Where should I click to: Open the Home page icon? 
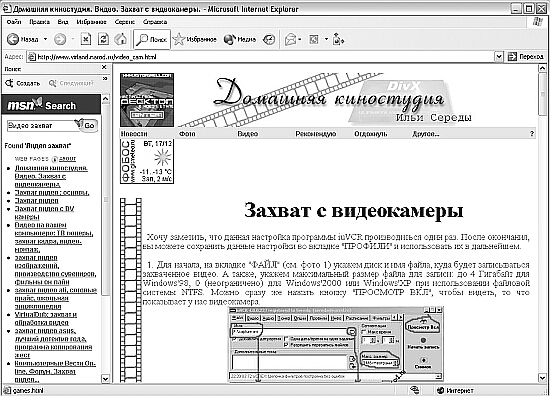point(121,39)
